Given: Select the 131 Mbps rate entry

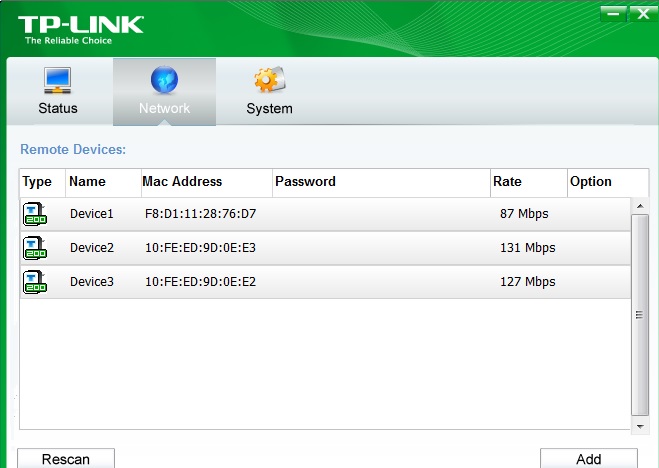Looking at the screenshot, I should 527,248.
